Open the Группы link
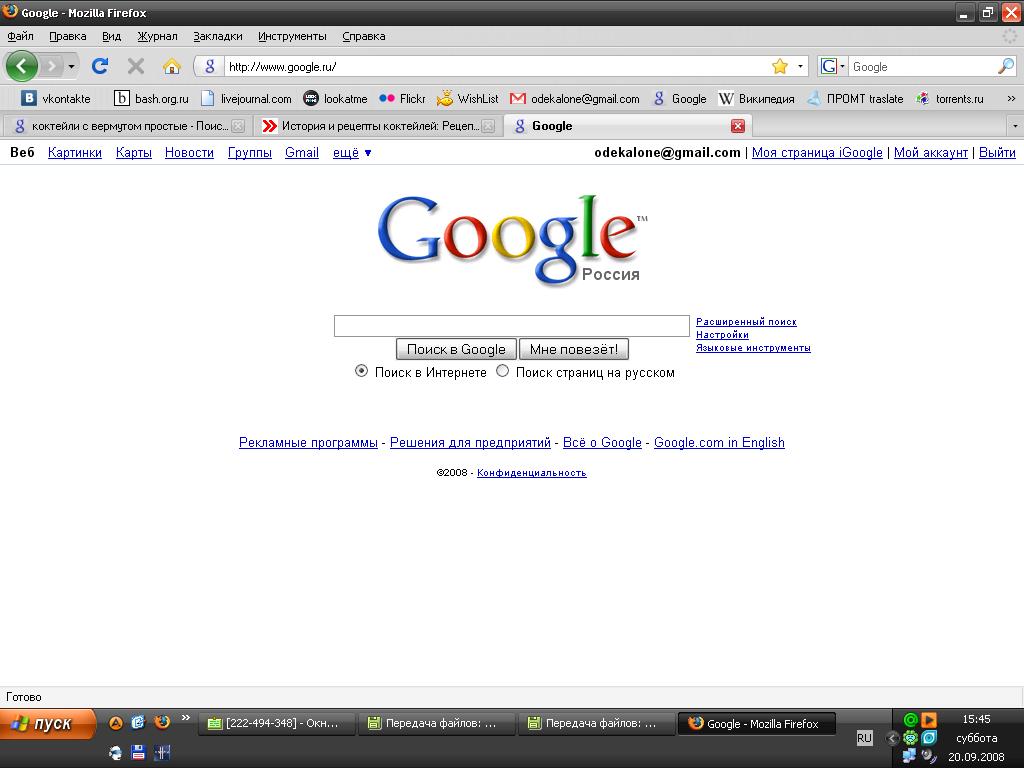 [249, 153]
